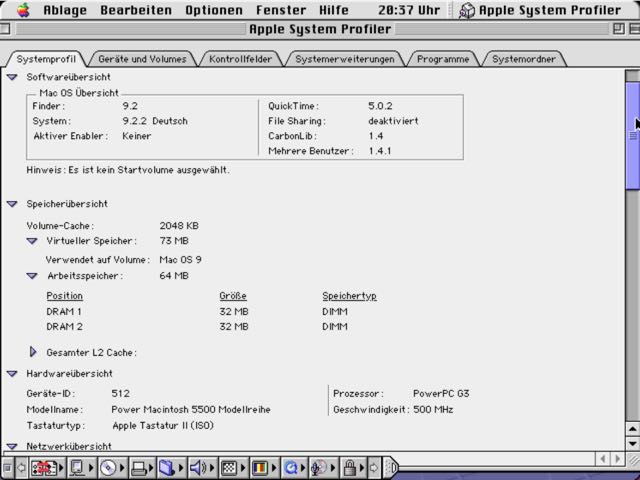The width and height of the screenshot is (640, 480).
Task: Open the Optionen menu
Action: pyautogui.click(x=214, y=10)
